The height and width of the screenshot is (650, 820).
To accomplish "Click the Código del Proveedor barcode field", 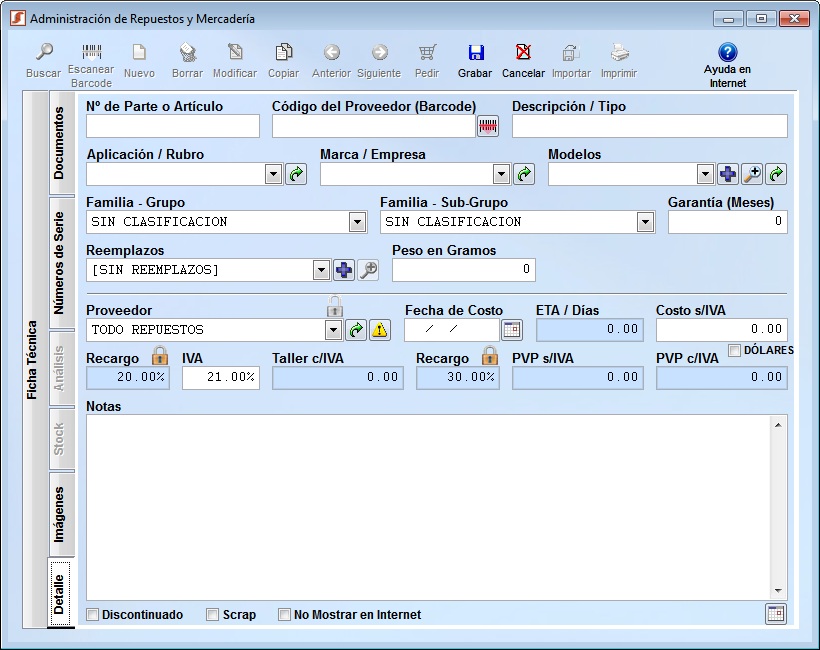I will (373, 127).
